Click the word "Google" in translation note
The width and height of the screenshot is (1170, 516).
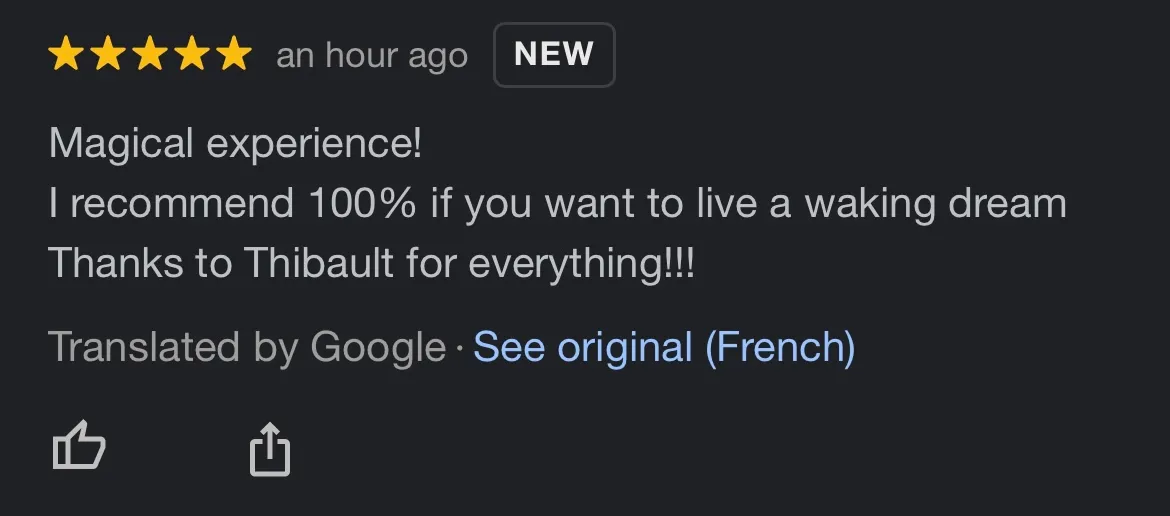378,348
